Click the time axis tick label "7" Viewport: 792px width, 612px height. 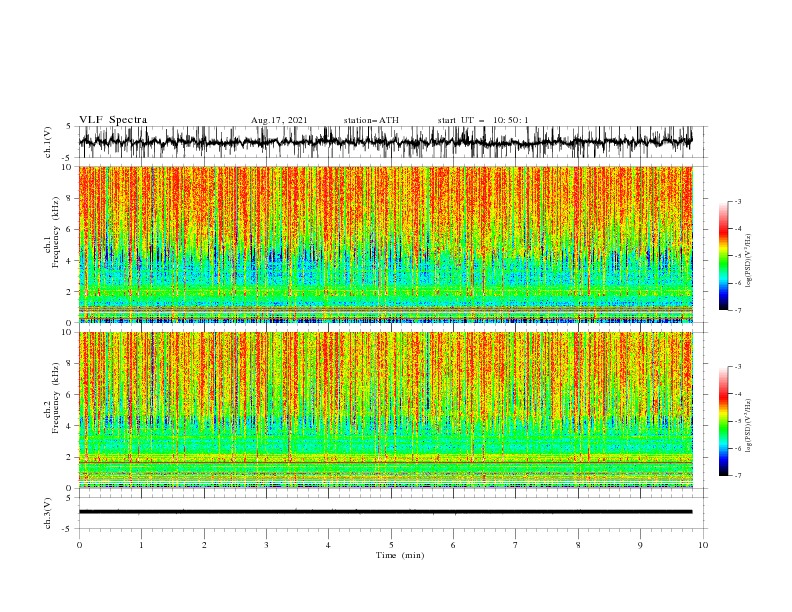click(x=515, y=545)
